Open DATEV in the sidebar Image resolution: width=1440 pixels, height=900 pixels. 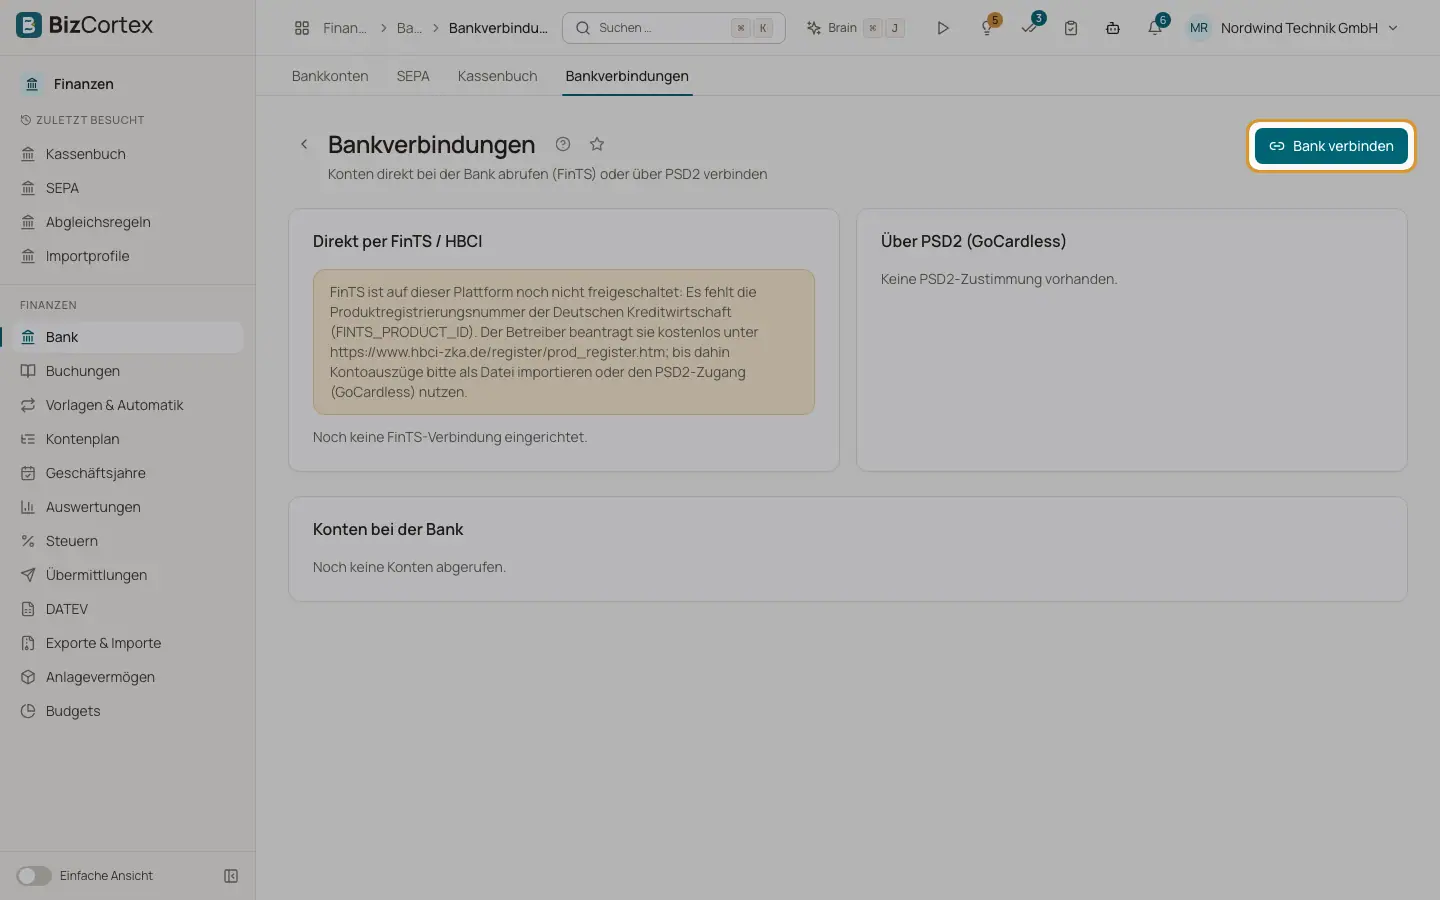point(127,609)
